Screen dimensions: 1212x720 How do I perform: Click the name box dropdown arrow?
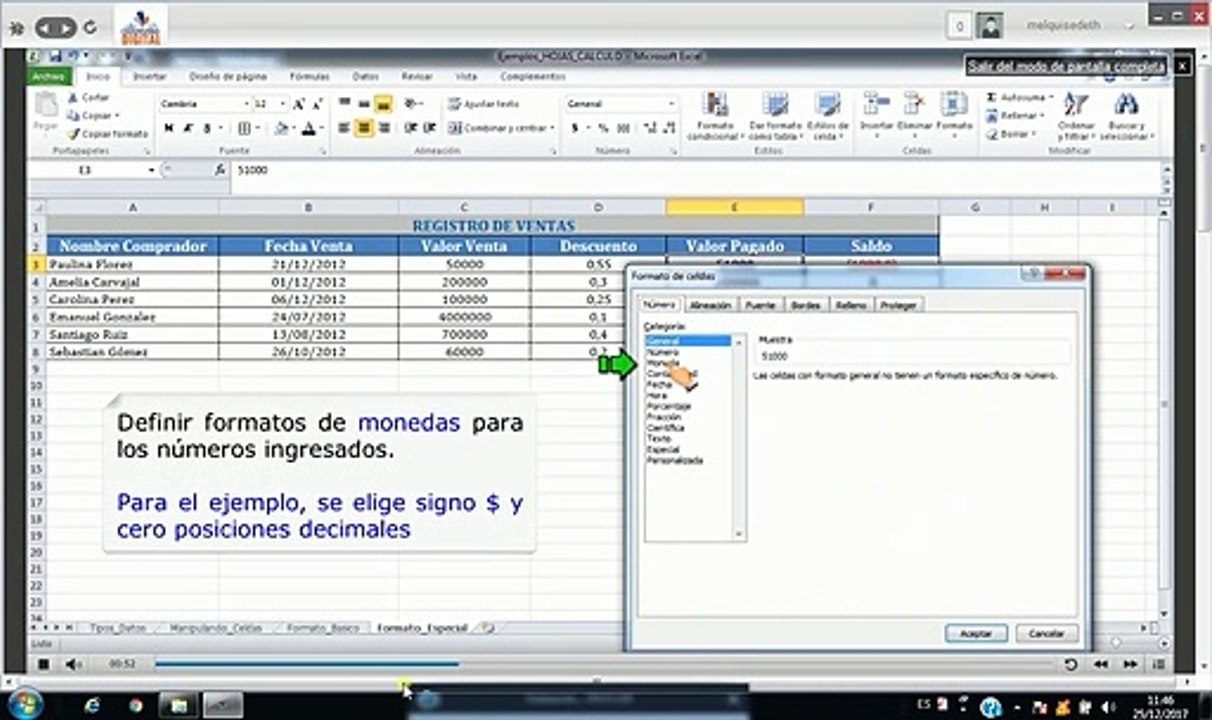pyautogui.click(x=152, y=171)
